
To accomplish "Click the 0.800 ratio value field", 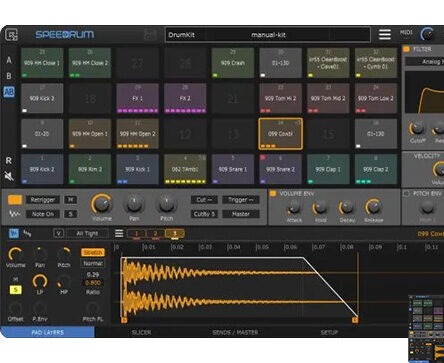I will point(93,283).
